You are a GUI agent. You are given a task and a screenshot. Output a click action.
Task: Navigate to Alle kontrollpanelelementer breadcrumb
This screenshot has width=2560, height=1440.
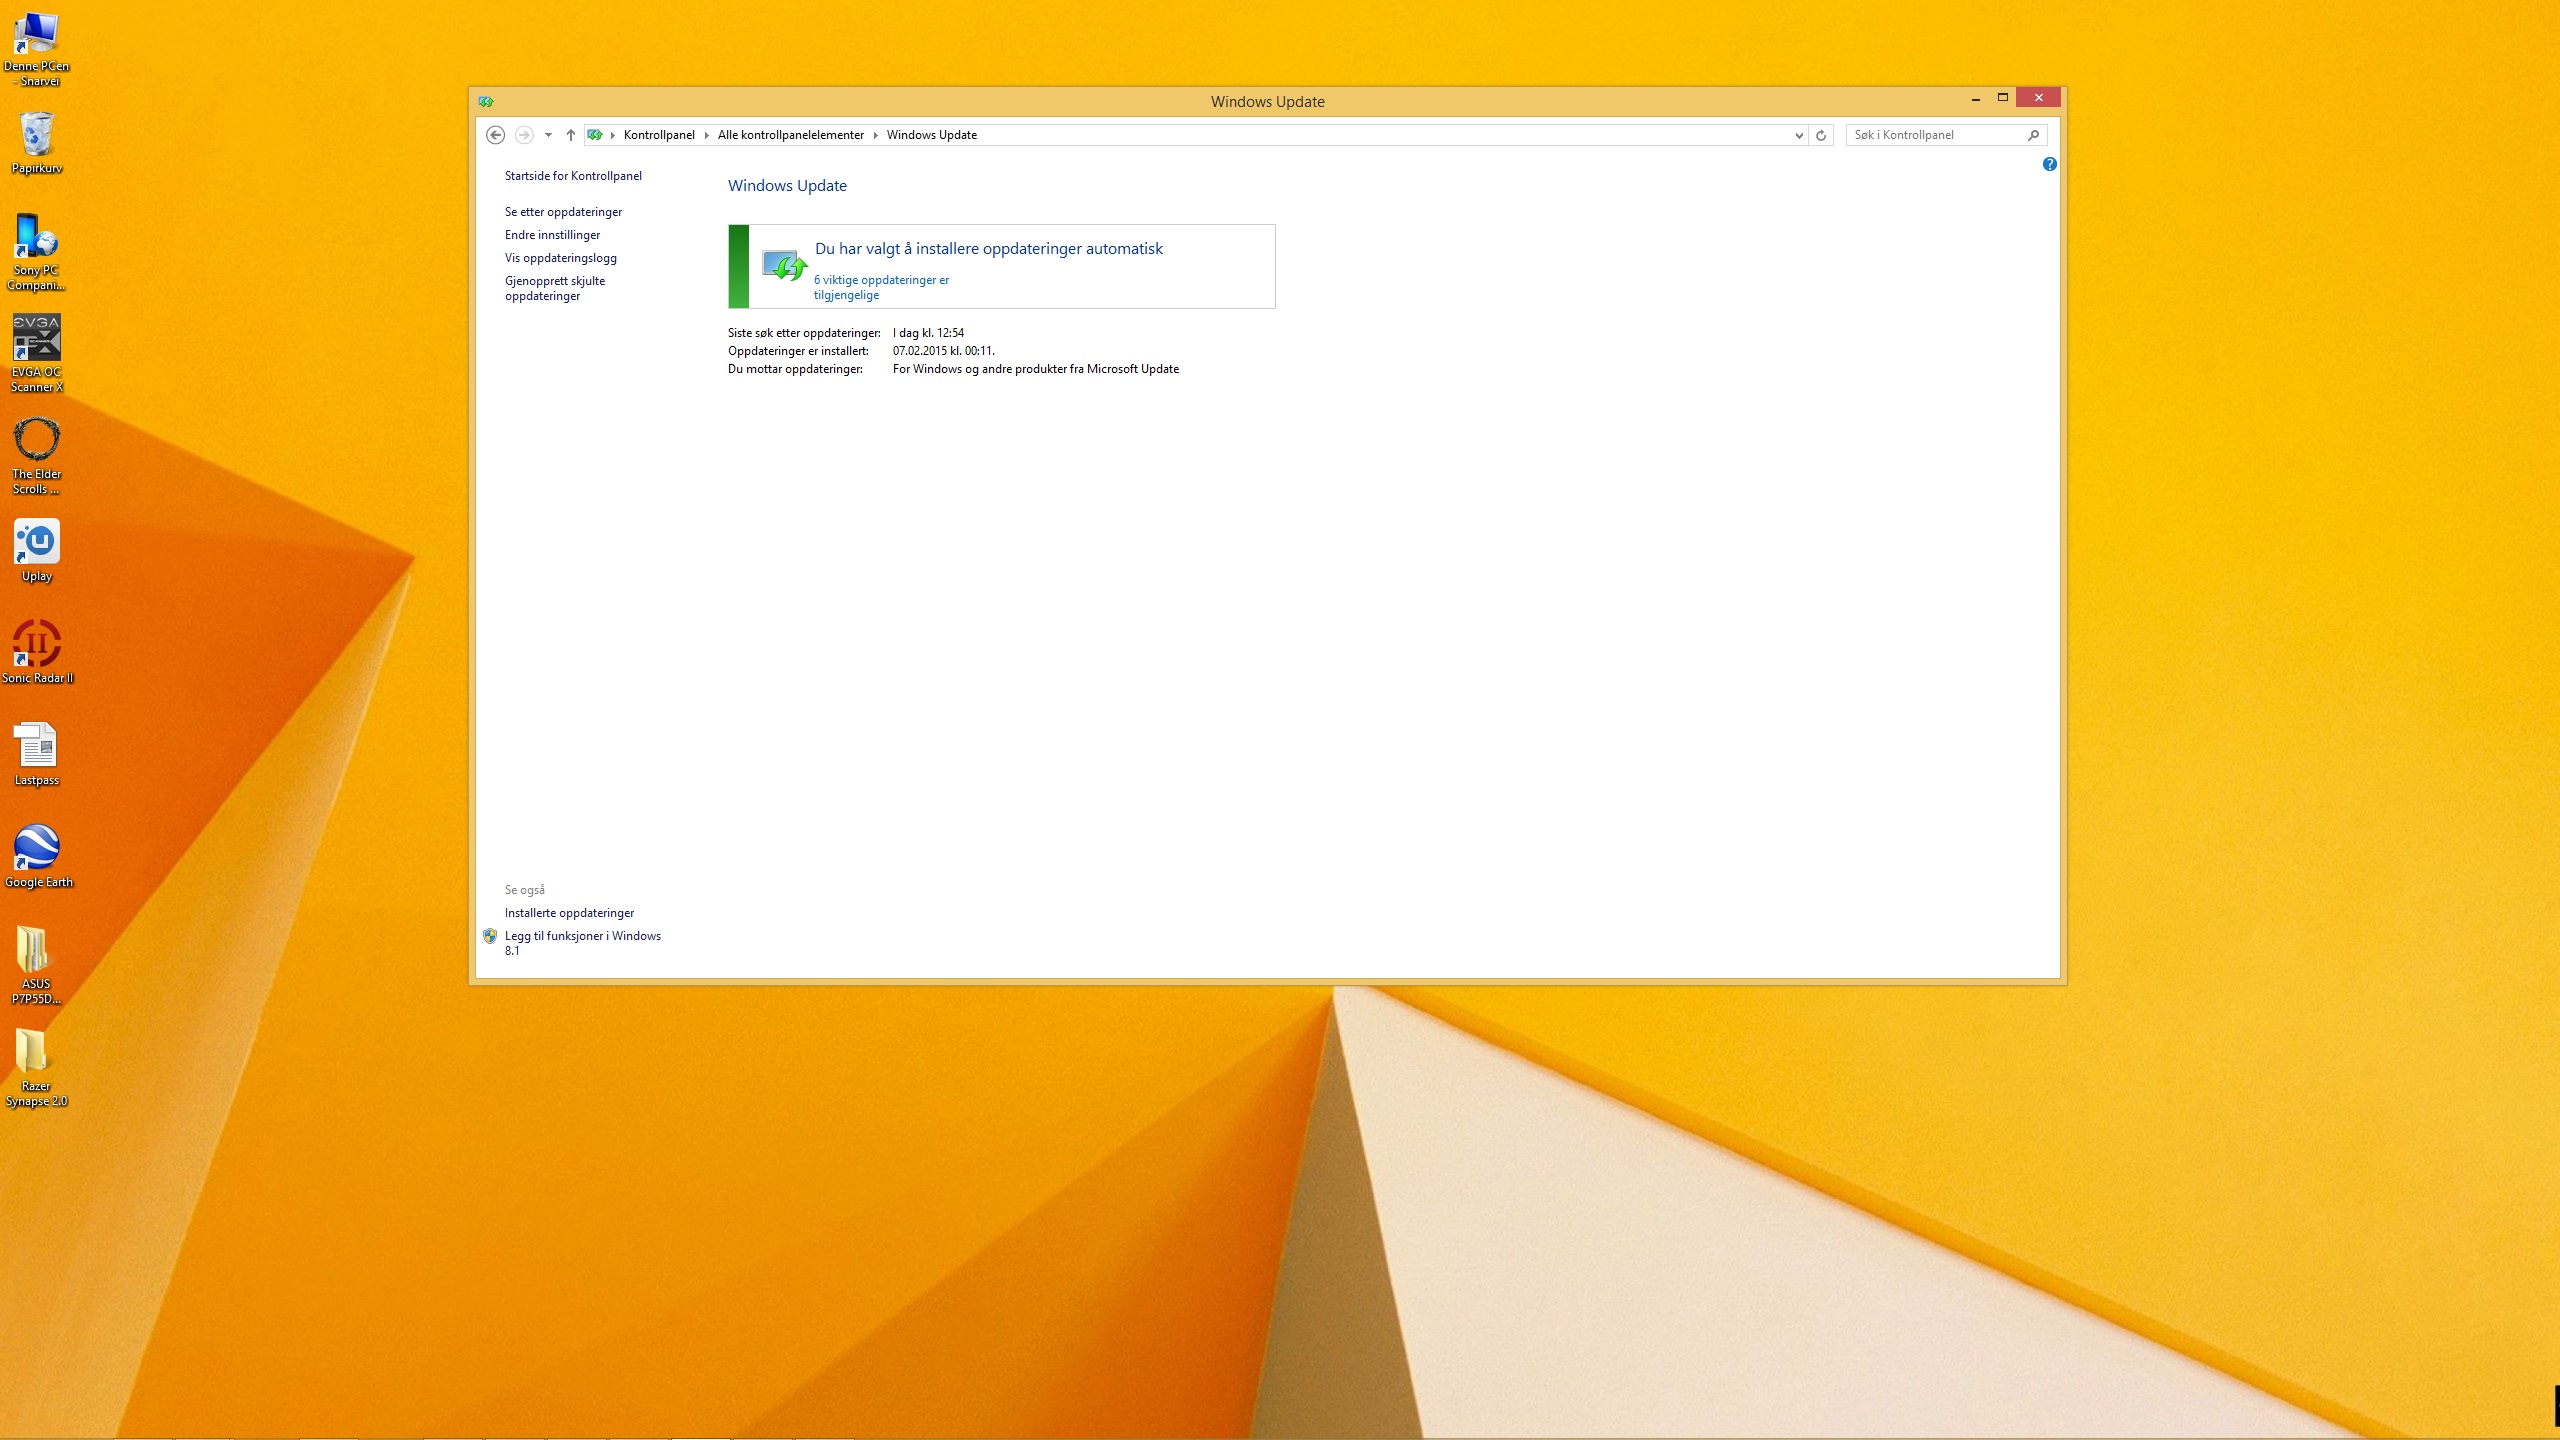pos(790,135)
